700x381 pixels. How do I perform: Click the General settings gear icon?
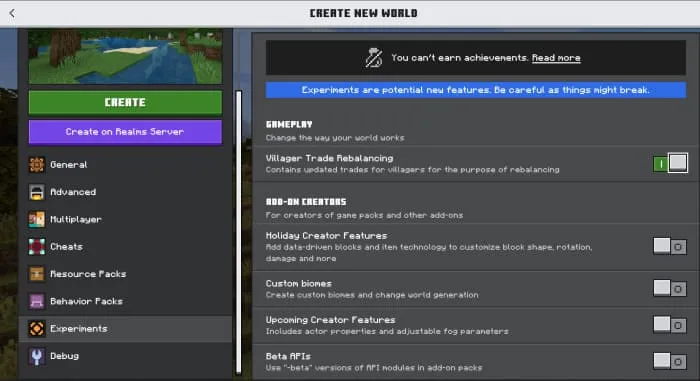37,165
